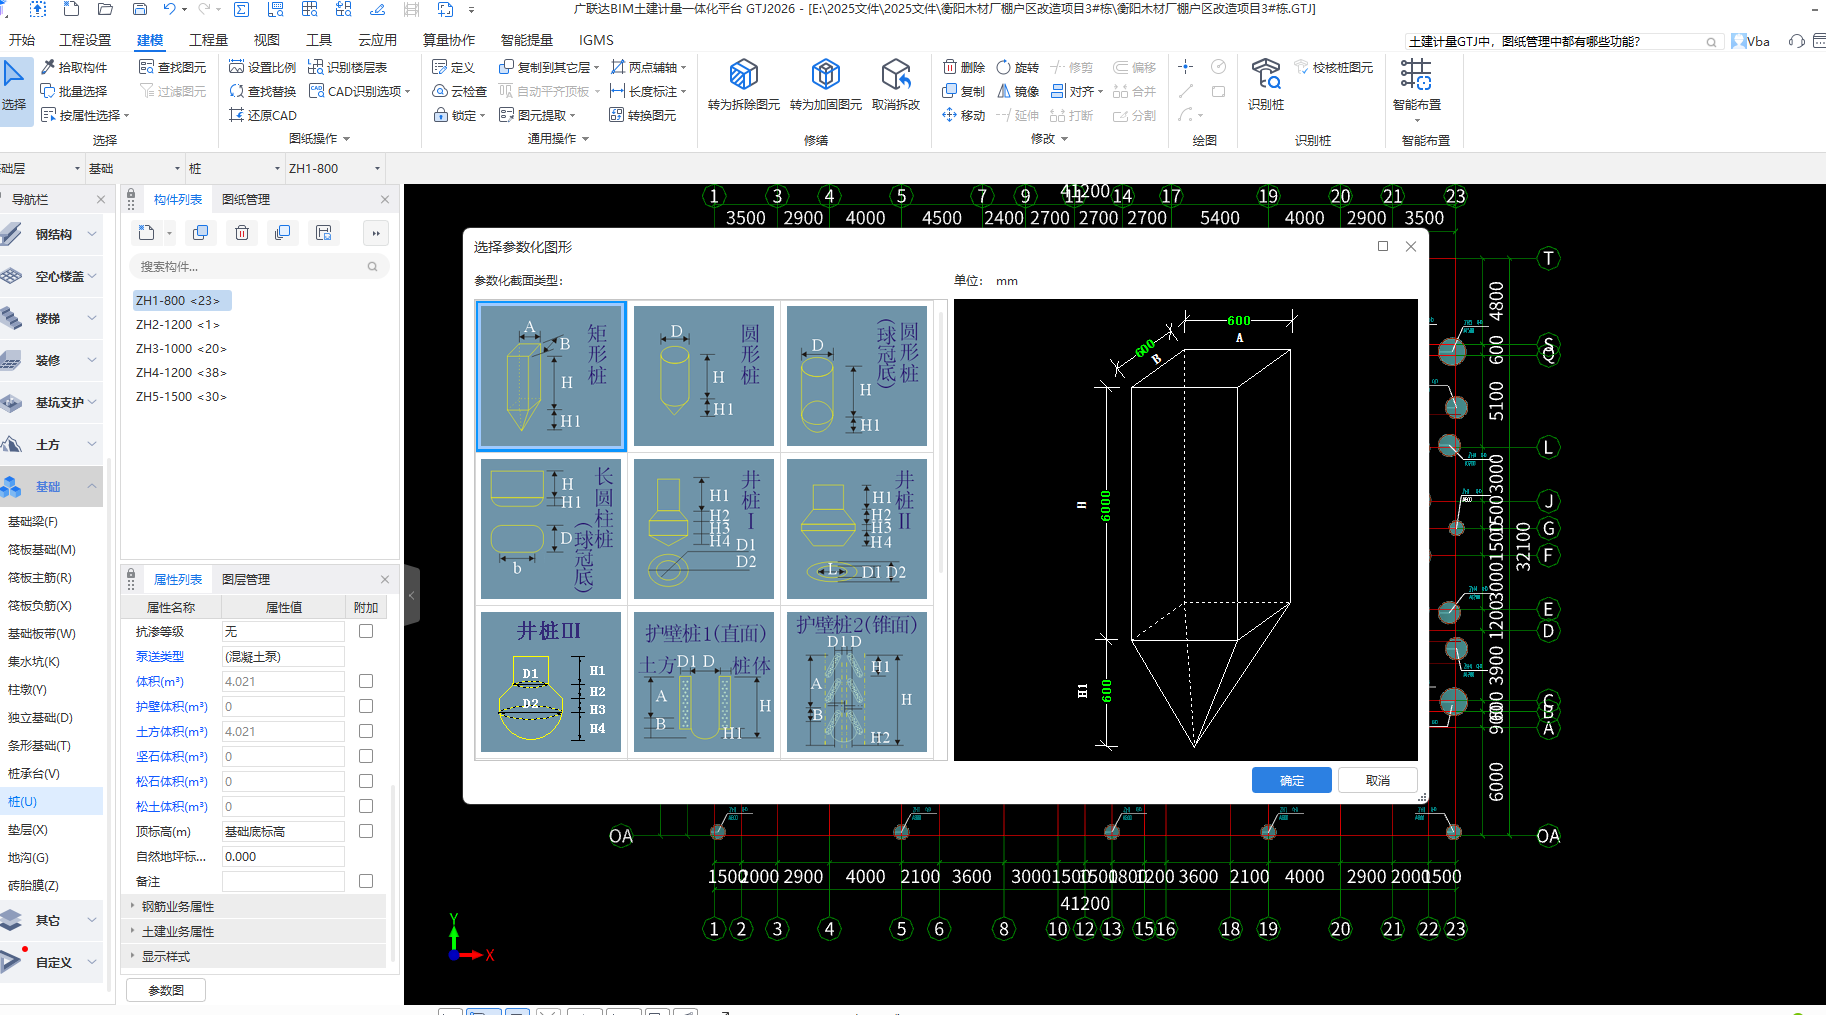Open the 基础 category dropdown
The height and width of the screenshot is (1015, 1826).
[135, 168]
